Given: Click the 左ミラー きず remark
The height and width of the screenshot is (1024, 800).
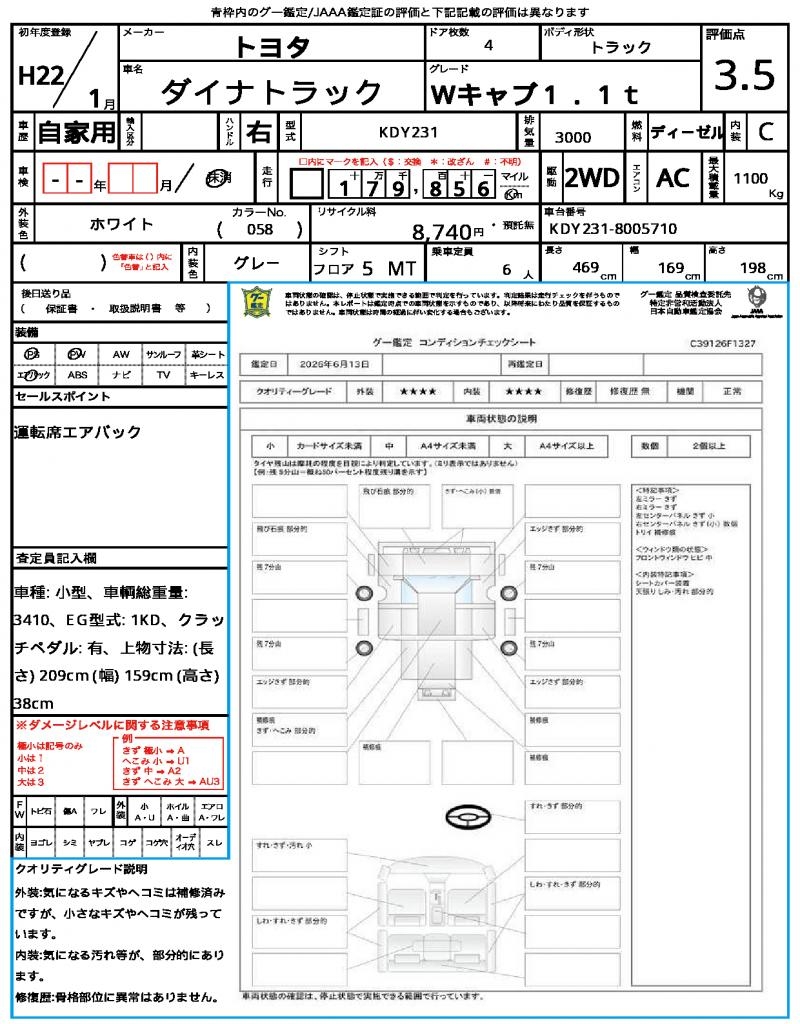Looking at the screenshot, I should point(656,499).
